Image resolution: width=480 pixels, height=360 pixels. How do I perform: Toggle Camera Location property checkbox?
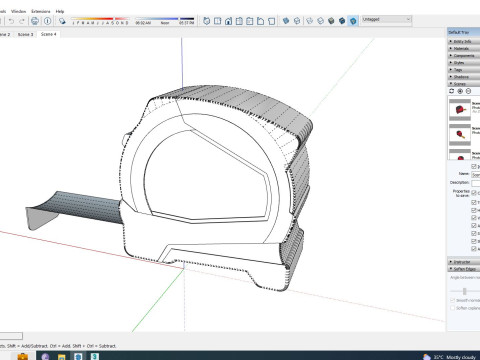[x=474, y=193]
